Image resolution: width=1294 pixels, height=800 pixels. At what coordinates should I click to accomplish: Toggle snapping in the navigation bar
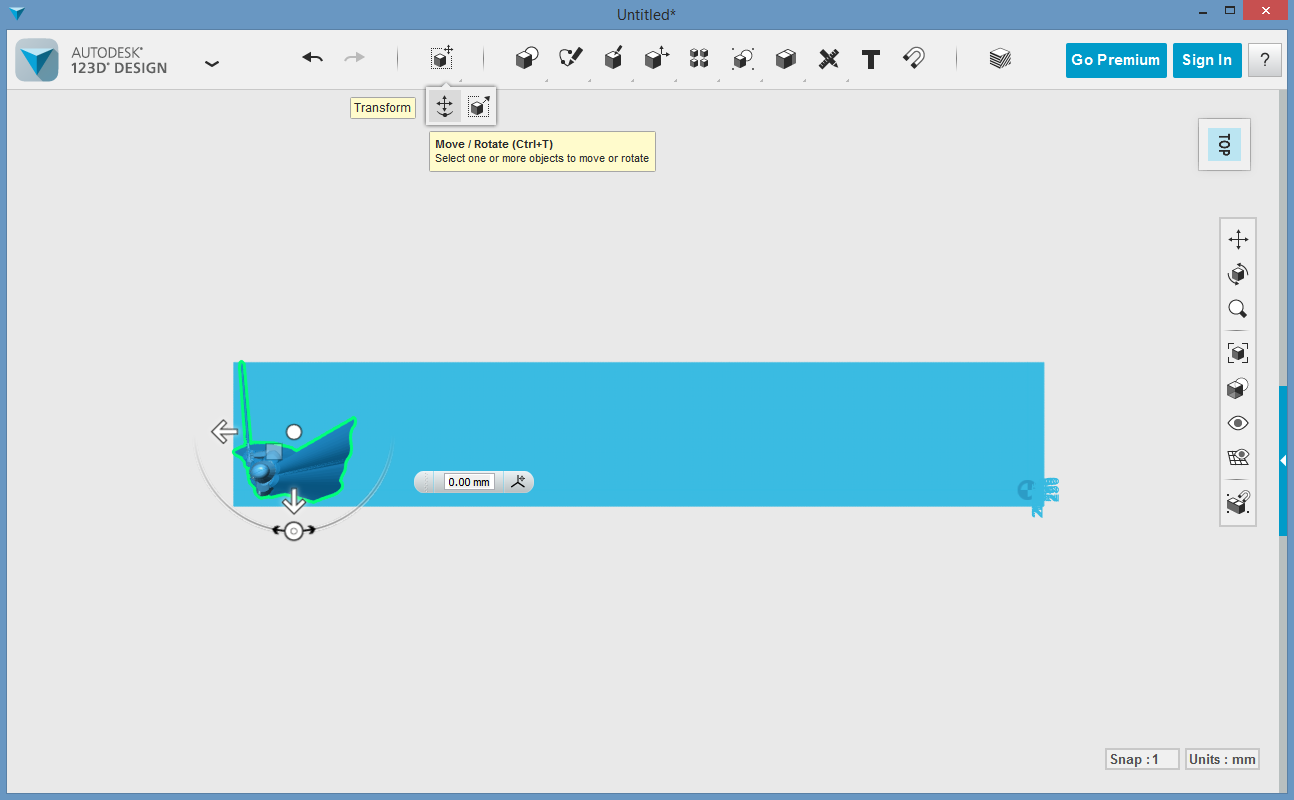(x=1238, y=503)
